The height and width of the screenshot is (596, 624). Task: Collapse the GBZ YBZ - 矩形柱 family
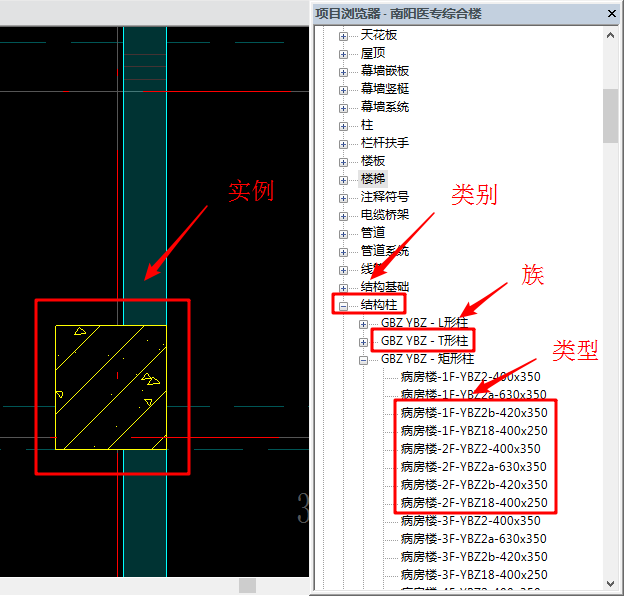tap(363, 360)
